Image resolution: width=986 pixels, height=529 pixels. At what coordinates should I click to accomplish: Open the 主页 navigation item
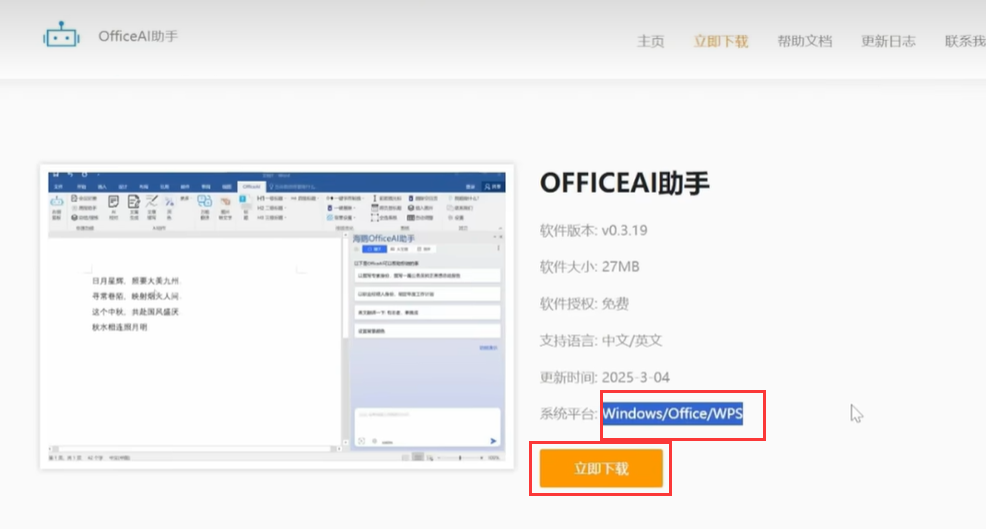pyautogui.click(x=650, y=42)
